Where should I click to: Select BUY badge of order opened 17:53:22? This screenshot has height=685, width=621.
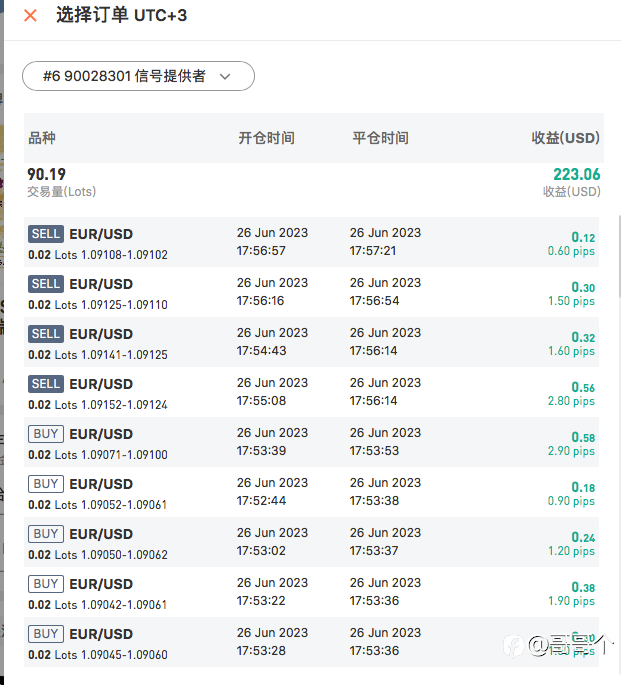[46, 584]
